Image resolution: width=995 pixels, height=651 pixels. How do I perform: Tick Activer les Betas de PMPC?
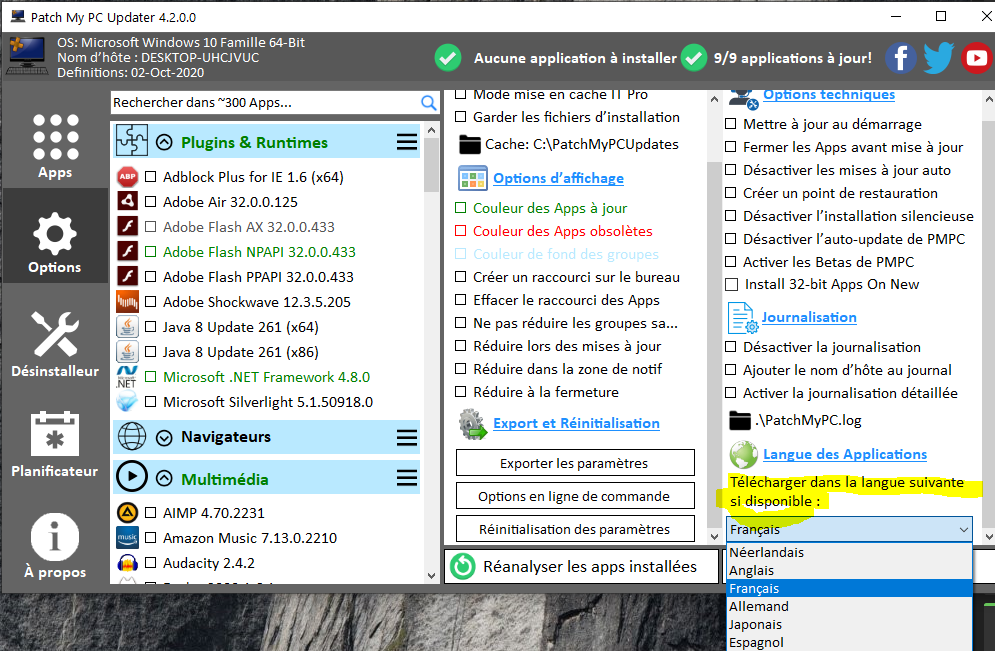(731, 261)
